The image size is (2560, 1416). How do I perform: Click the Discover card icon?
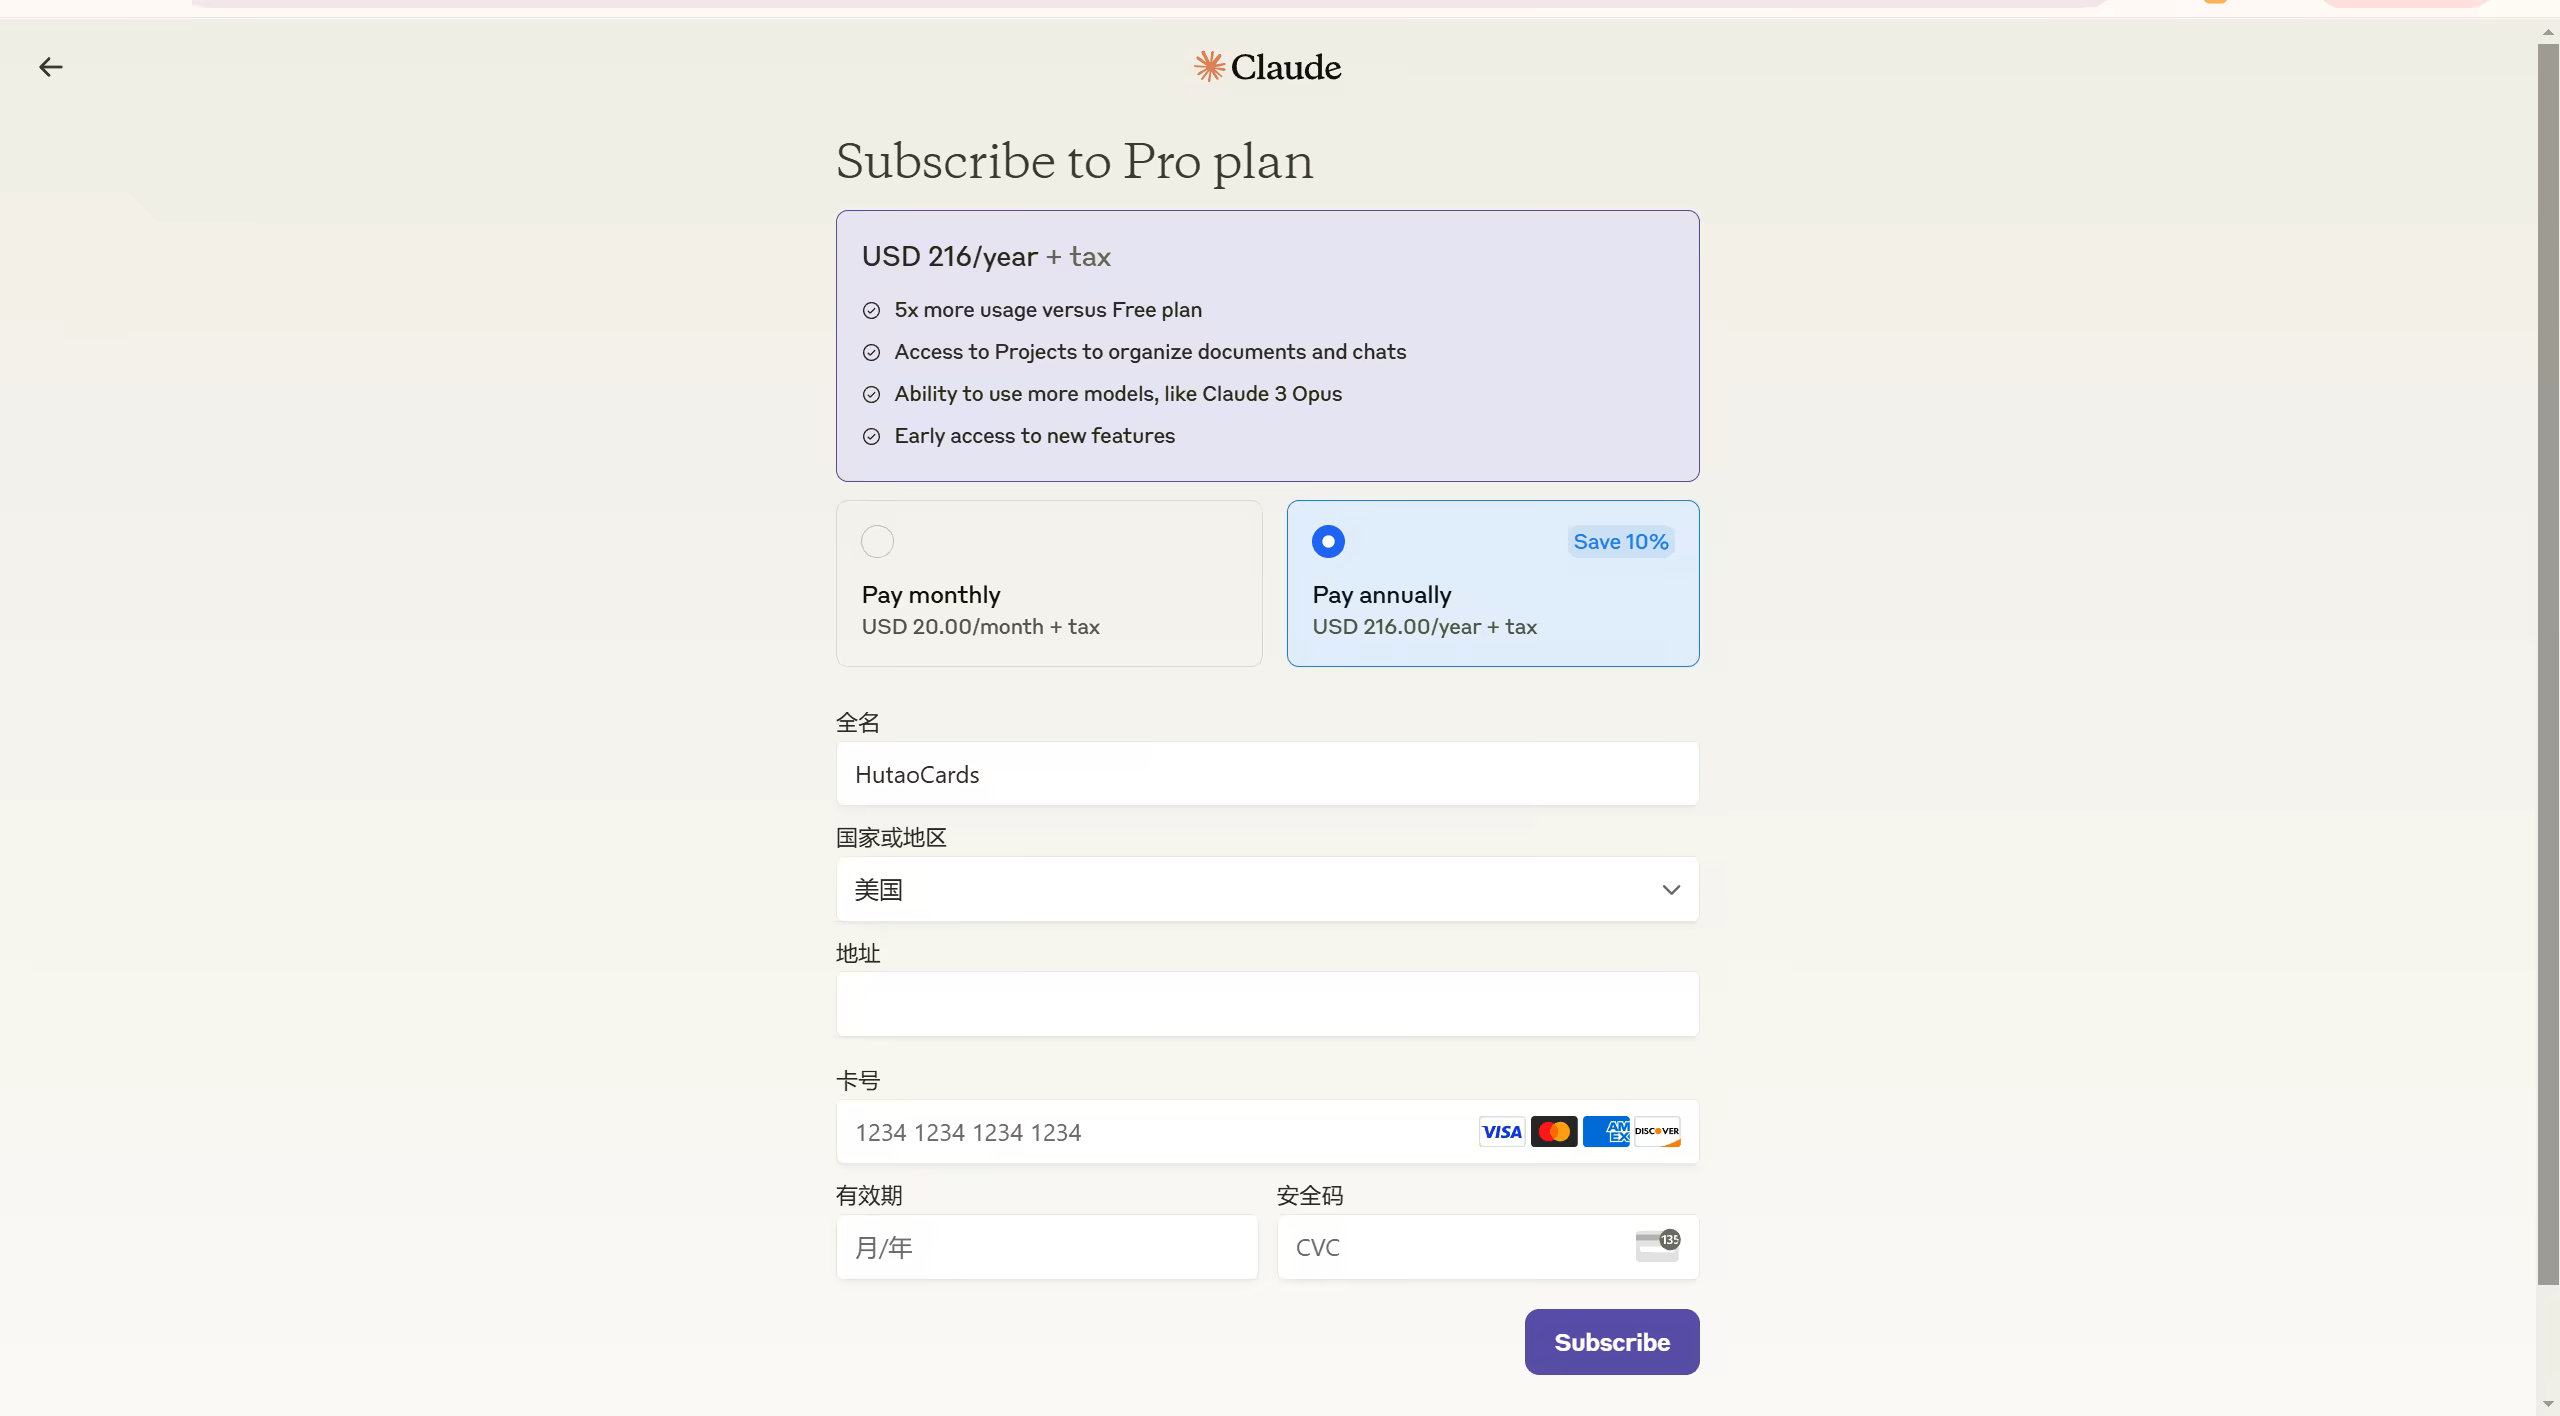click(x=1657, y=1132)
